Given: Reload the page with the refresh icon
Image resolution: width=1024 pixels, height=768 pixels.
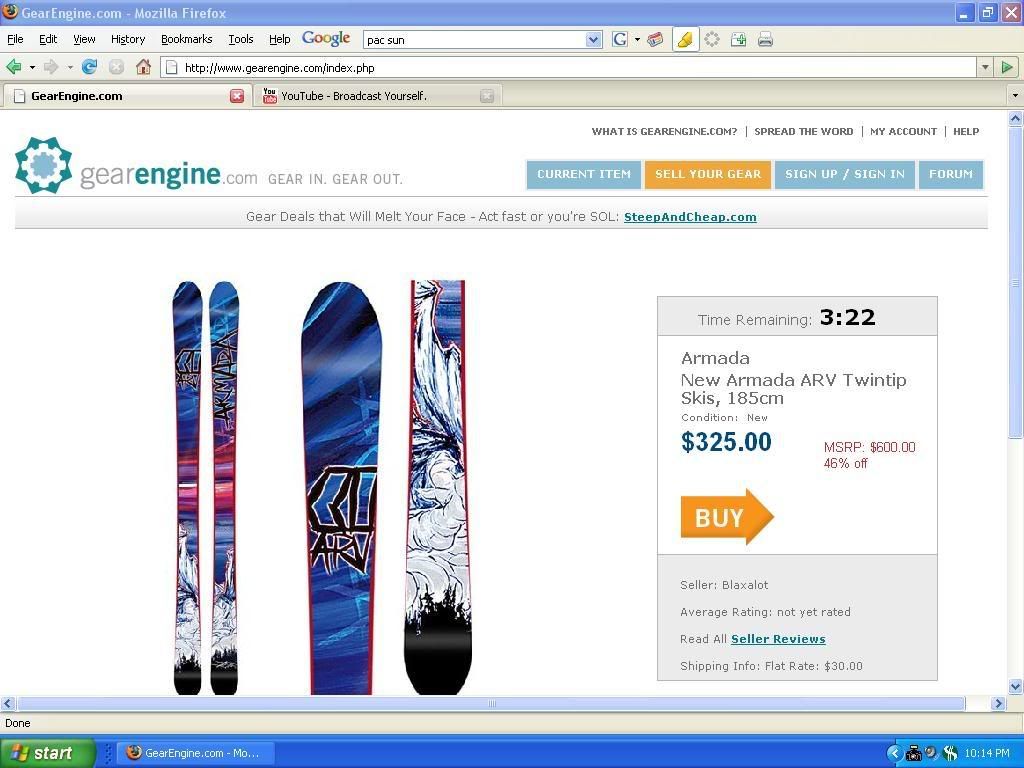Looking at the screenshot, I should (x=89, y=67).
